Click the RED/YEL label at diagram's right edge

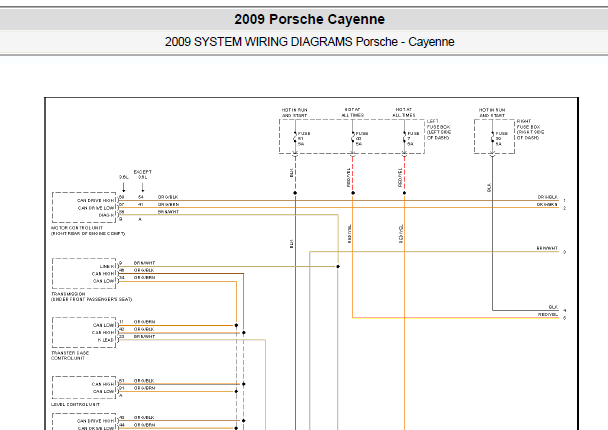[548, 314]
